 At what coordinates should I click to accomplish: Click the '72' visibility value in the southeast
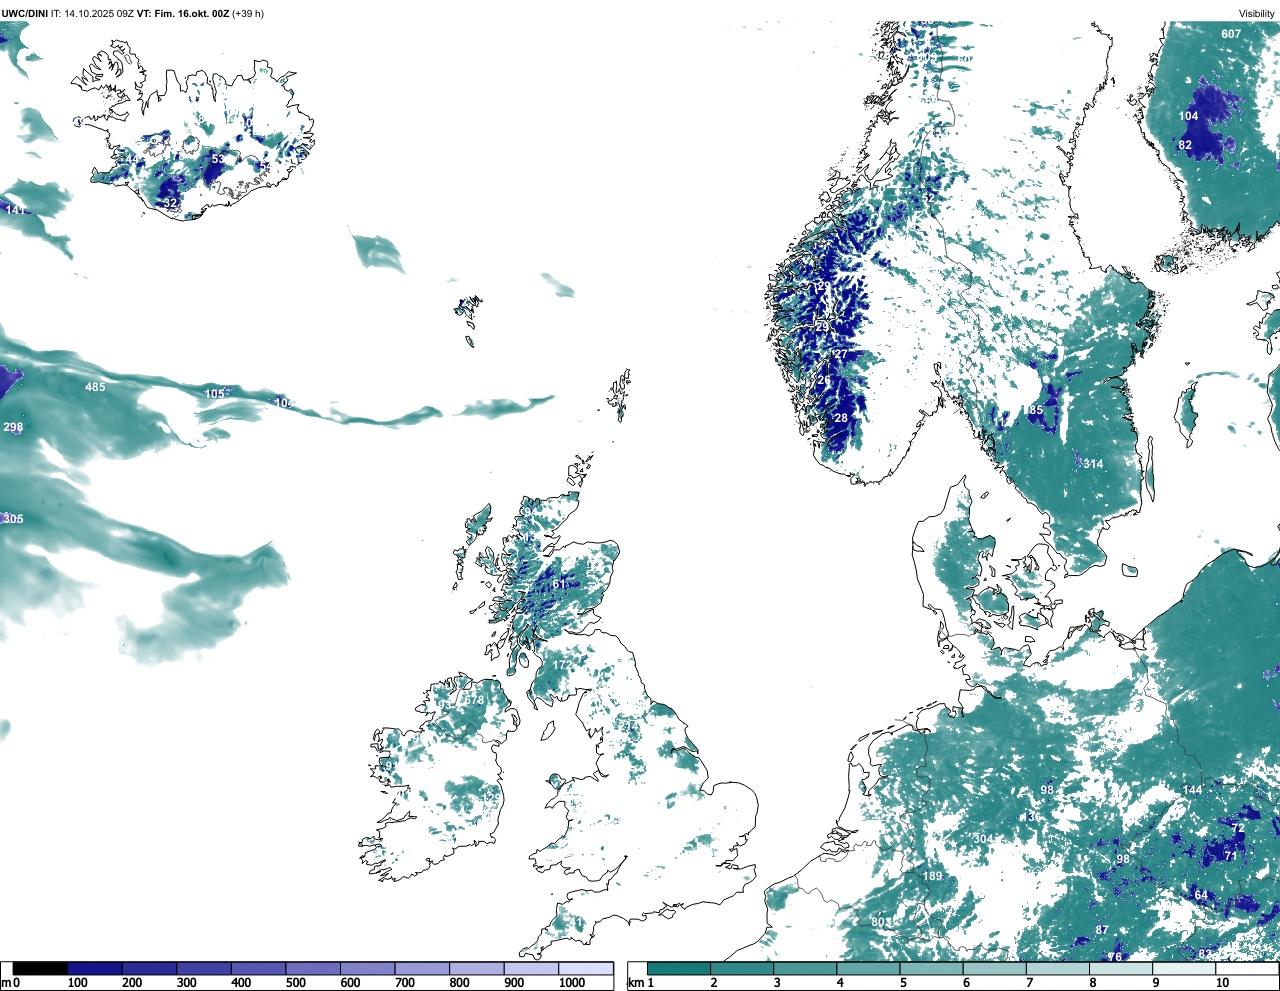point(1238,828)
